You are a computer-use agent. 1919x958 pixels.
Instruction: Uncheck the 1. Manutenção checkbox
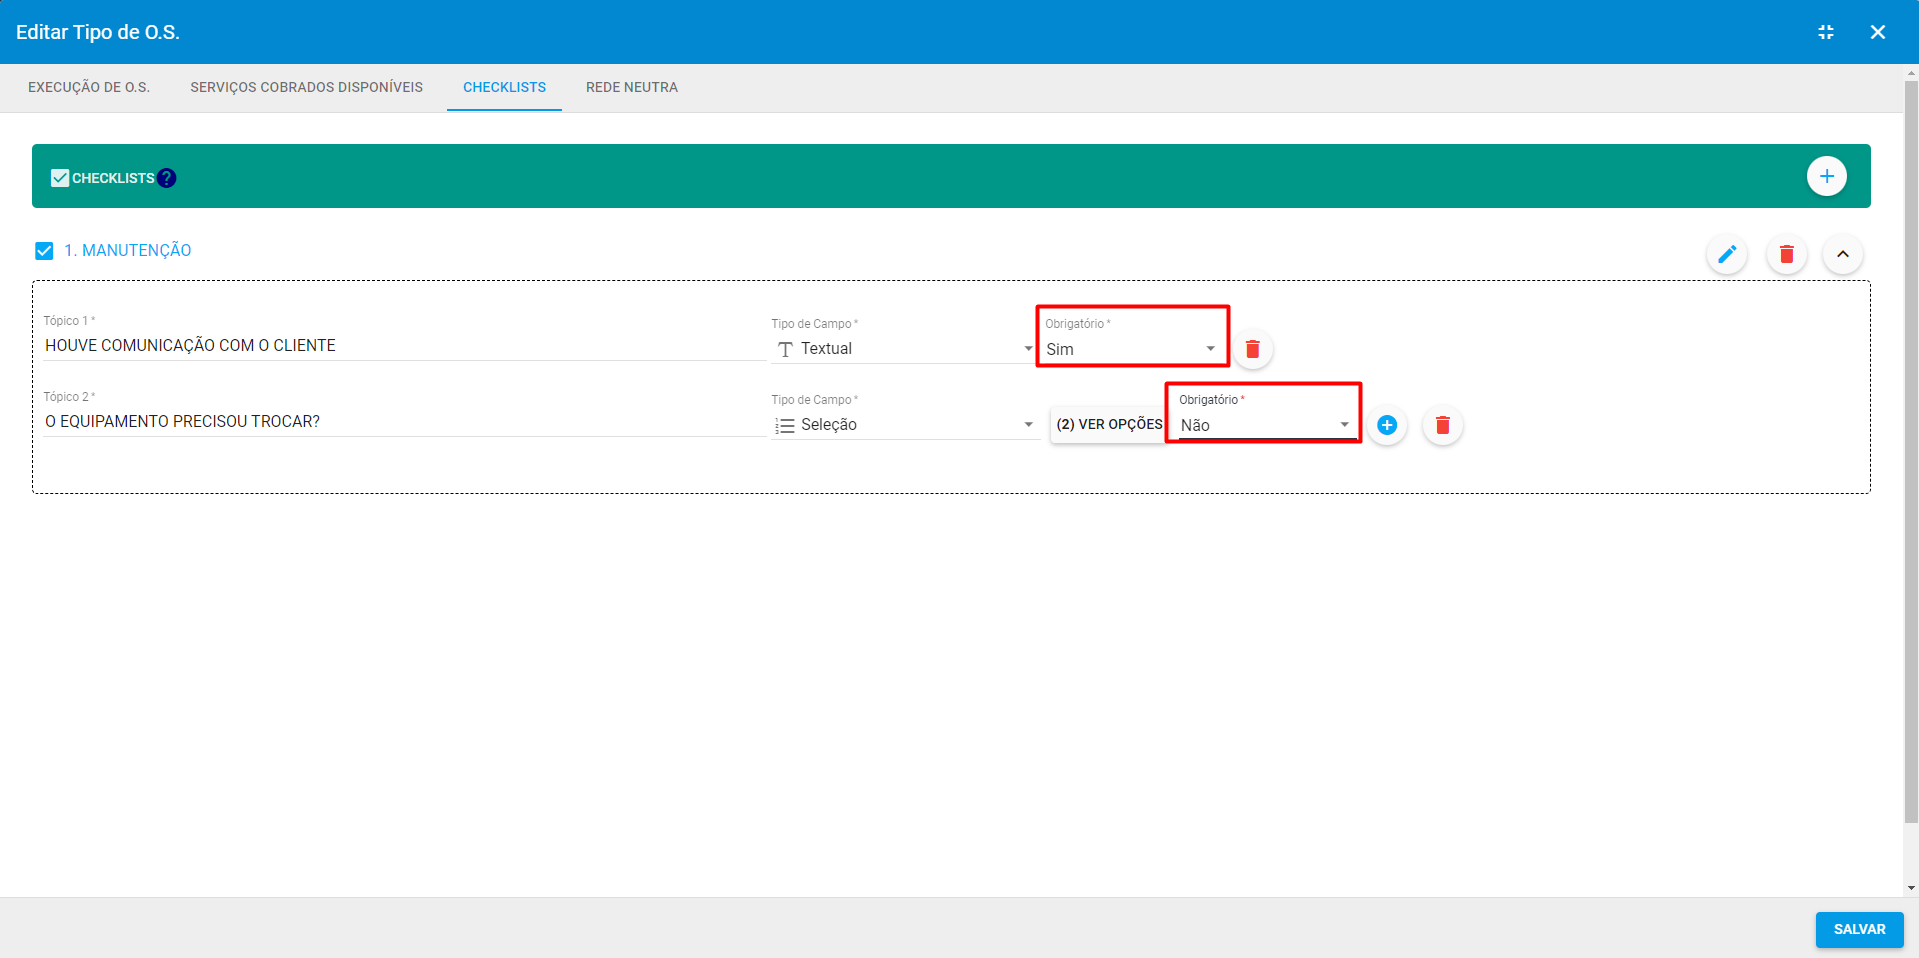(x=44, y=251)
